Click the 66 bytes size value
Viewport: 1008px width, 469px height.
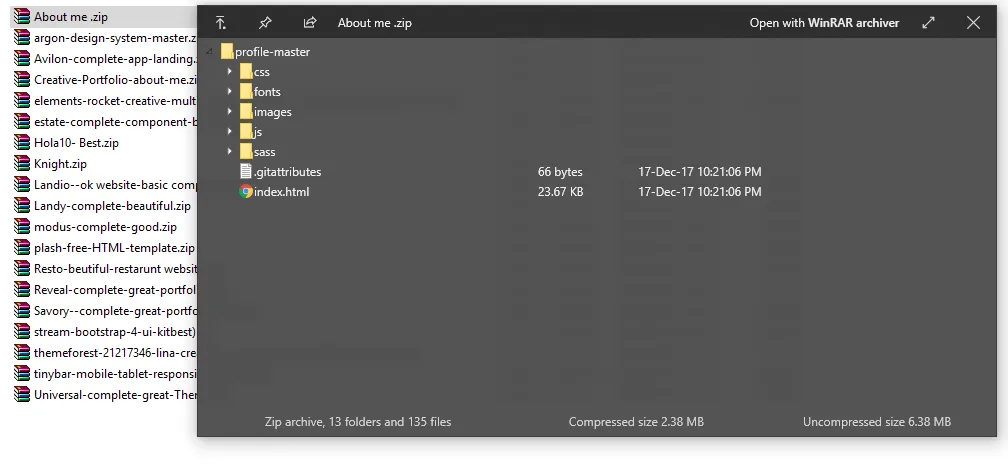(560, 172)
